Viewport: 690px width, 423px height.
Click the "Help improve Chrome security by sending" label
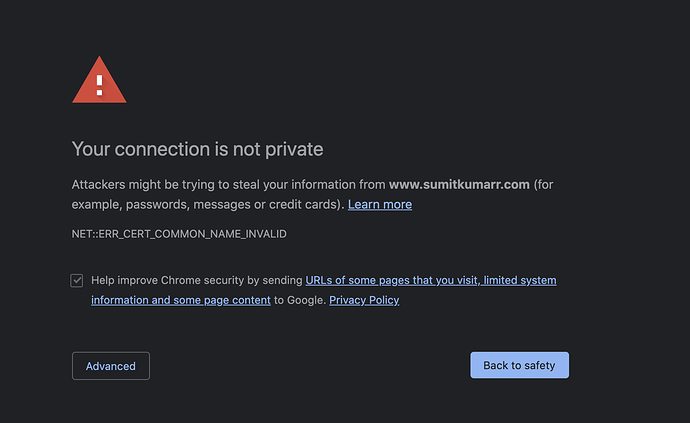(197, 280)
